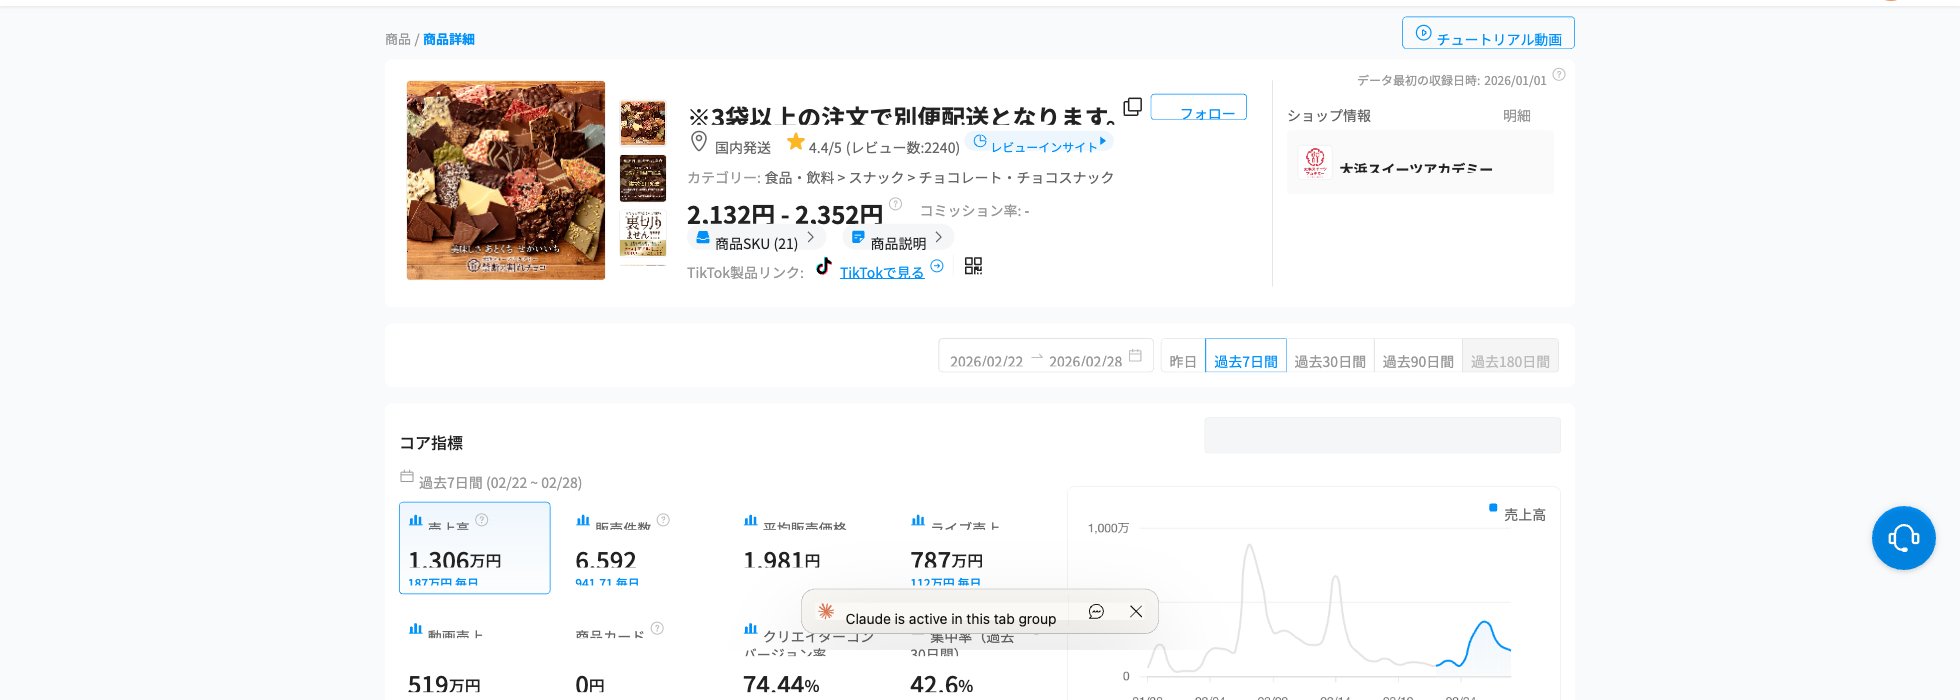Click the rating text 4.4/5 (レビュー数:2240)
This screenshot has height=700, width=1960.
click(x=884, y=147)
